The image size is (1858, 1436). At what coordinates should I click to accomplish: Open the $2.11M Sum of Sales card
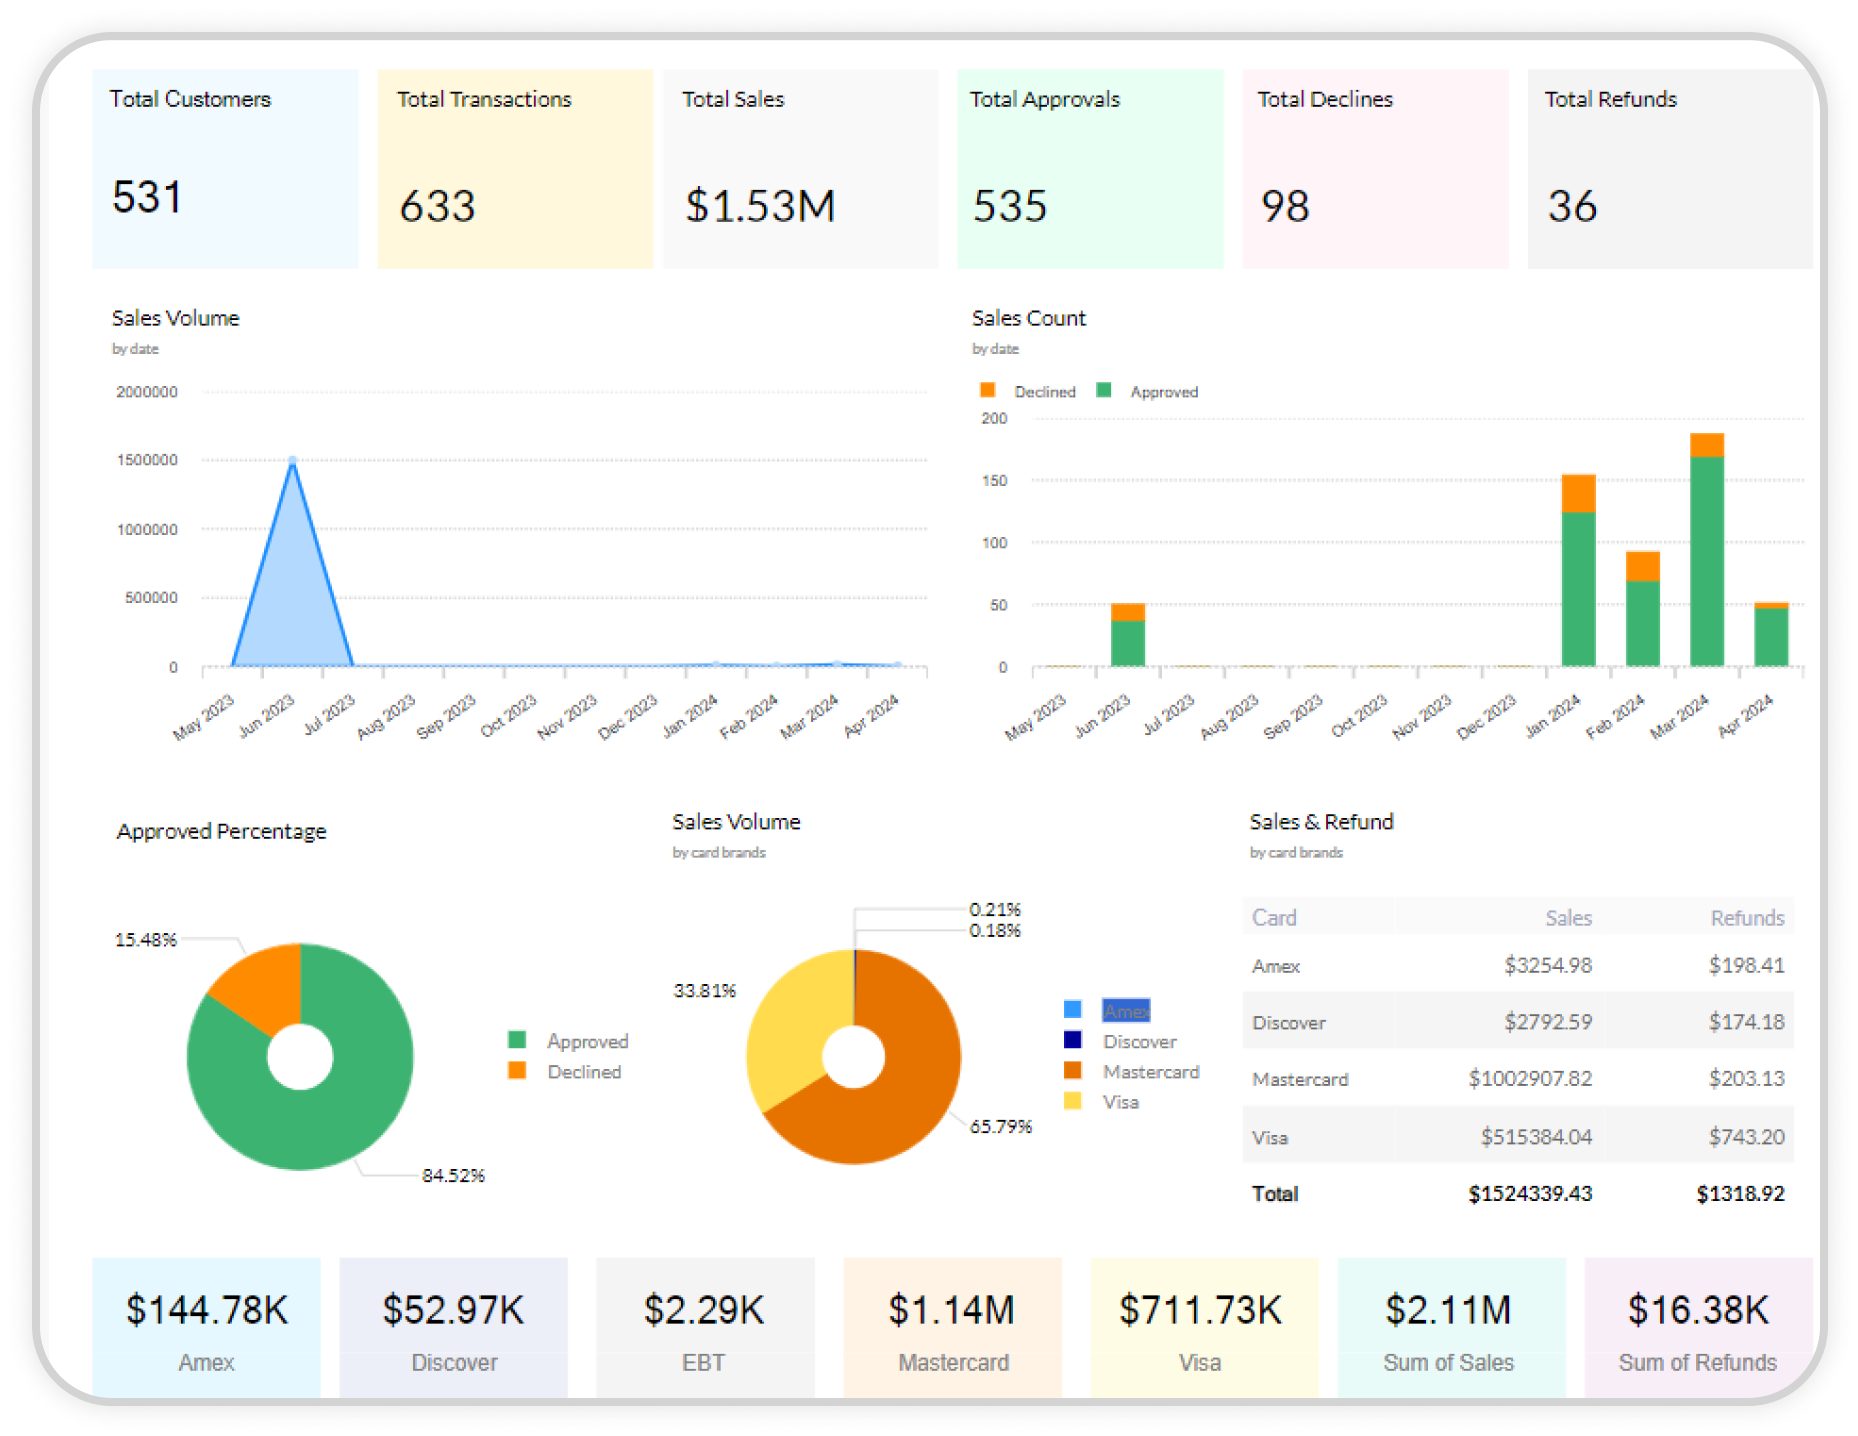pos(1451,1327)
